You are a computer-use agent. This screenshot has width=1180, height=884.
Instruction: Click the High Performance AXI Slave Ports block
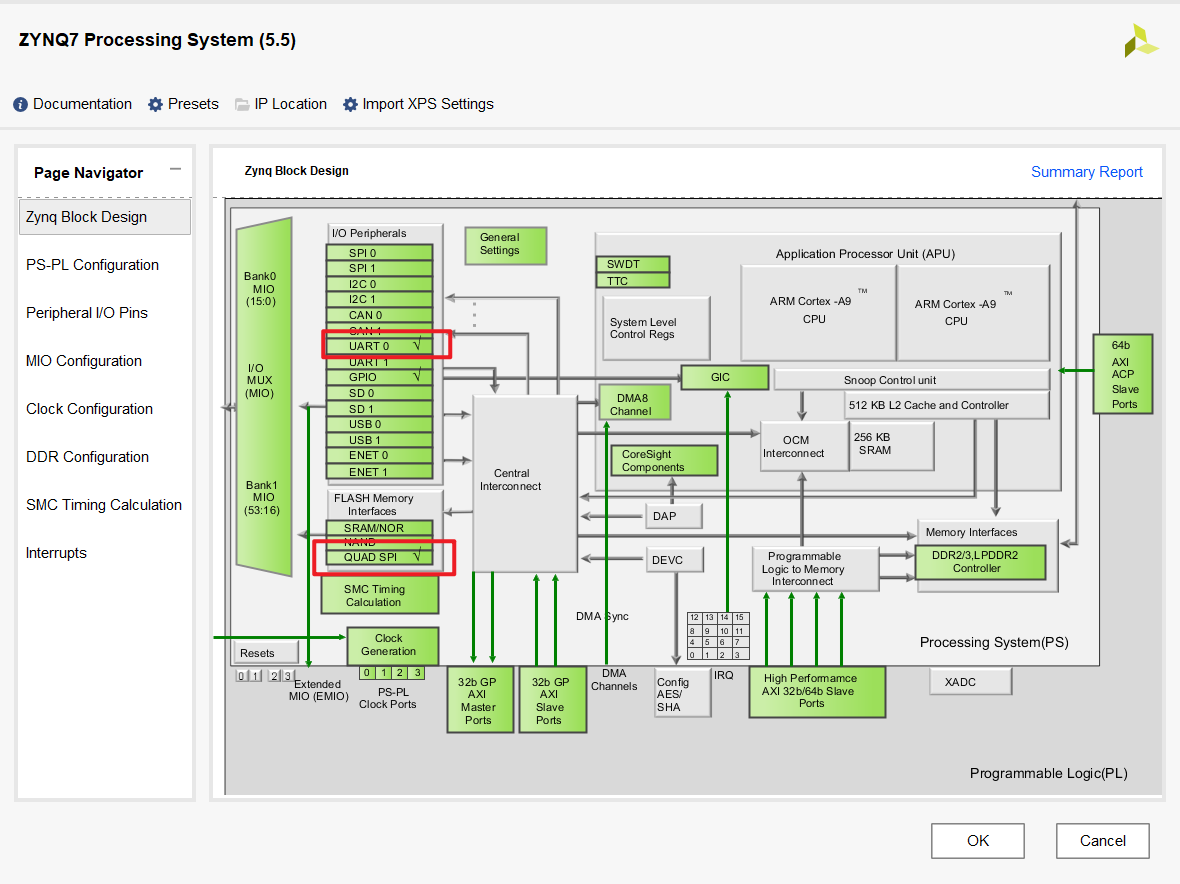(x=816, y=691)
